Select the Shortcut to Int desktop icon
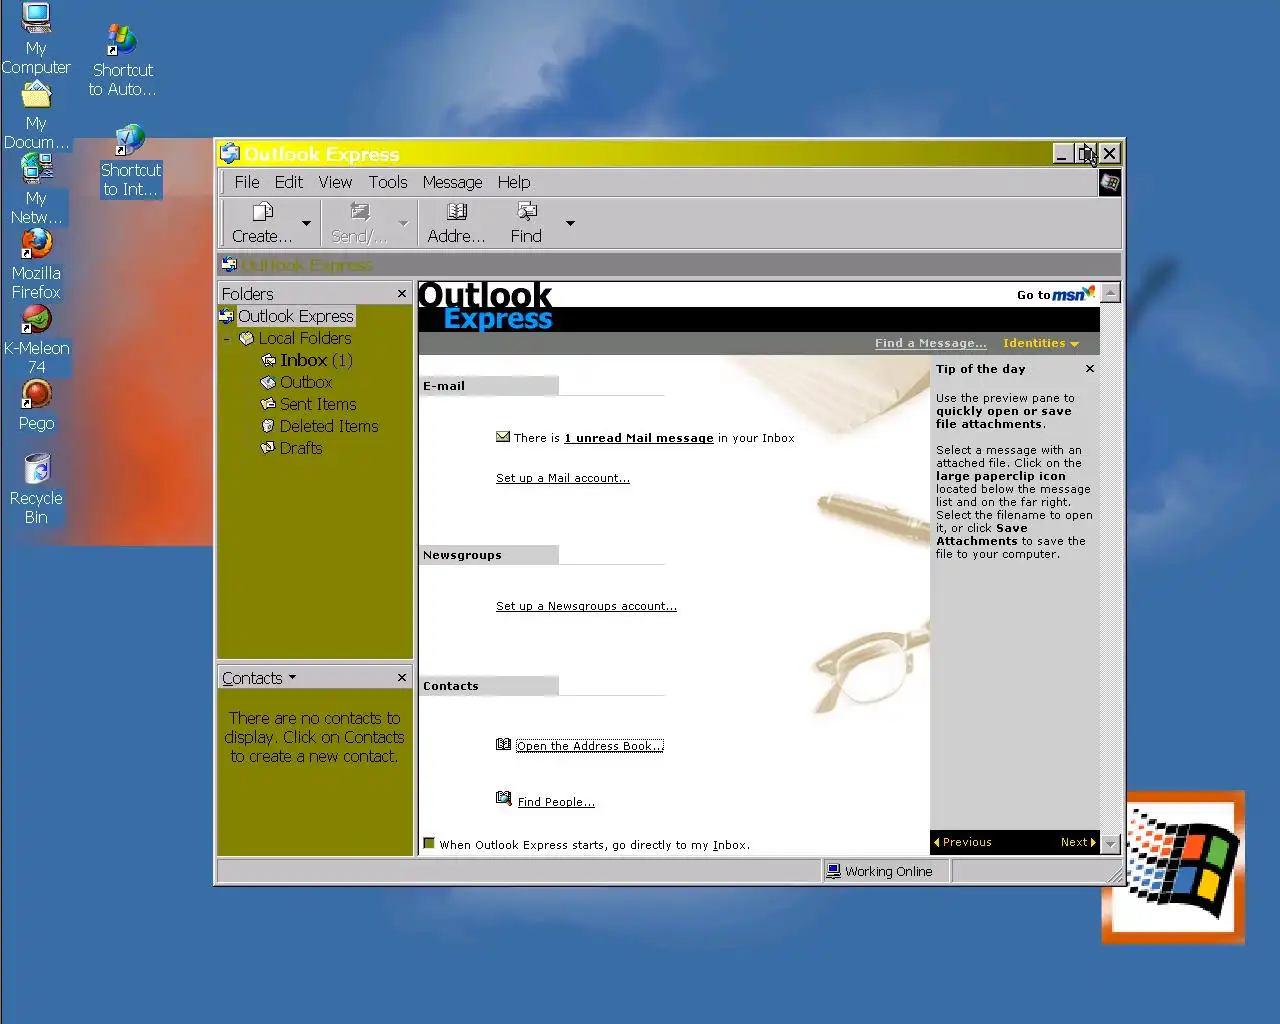The width and height of the screenshot is (1280, 1024). (130, 161)
